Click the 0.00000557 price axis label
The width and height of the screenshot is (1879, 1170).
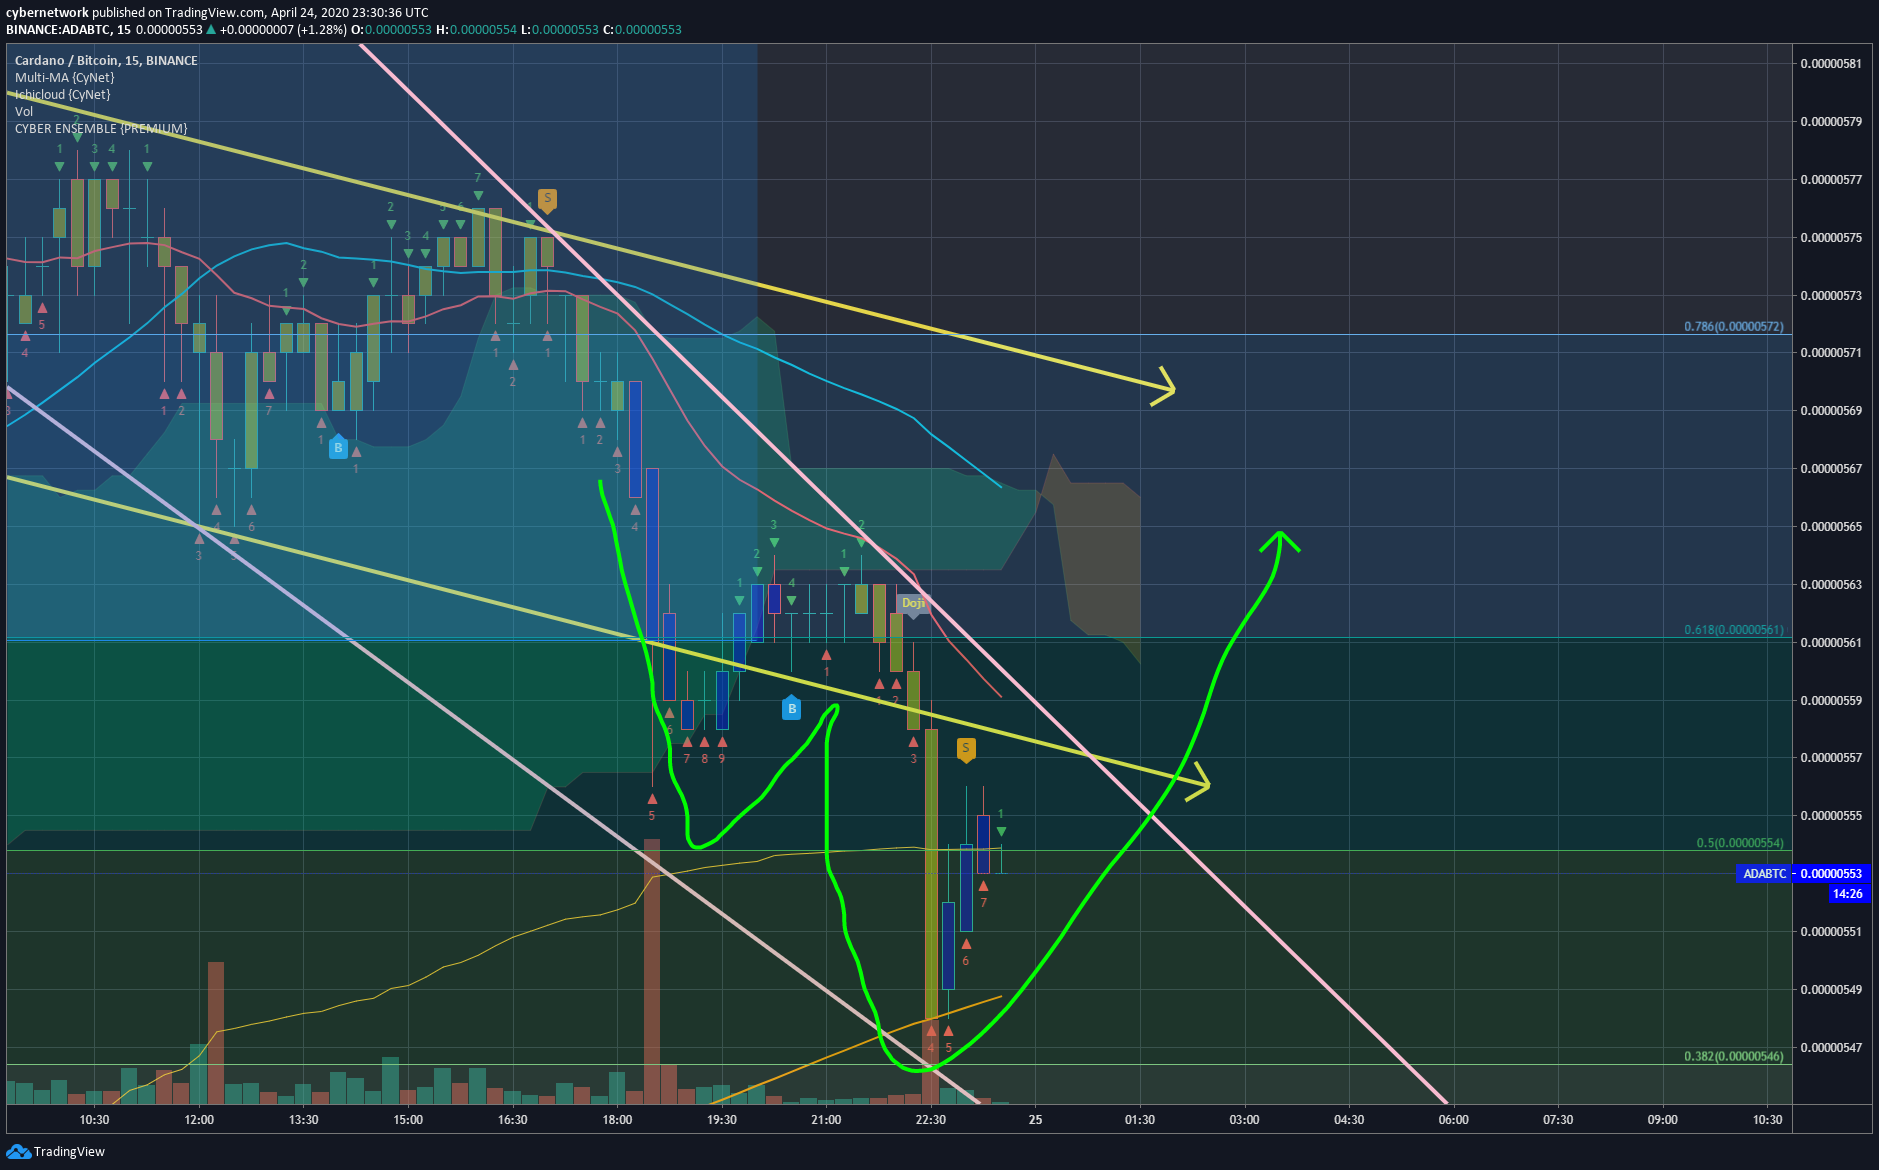[1831, 758]
